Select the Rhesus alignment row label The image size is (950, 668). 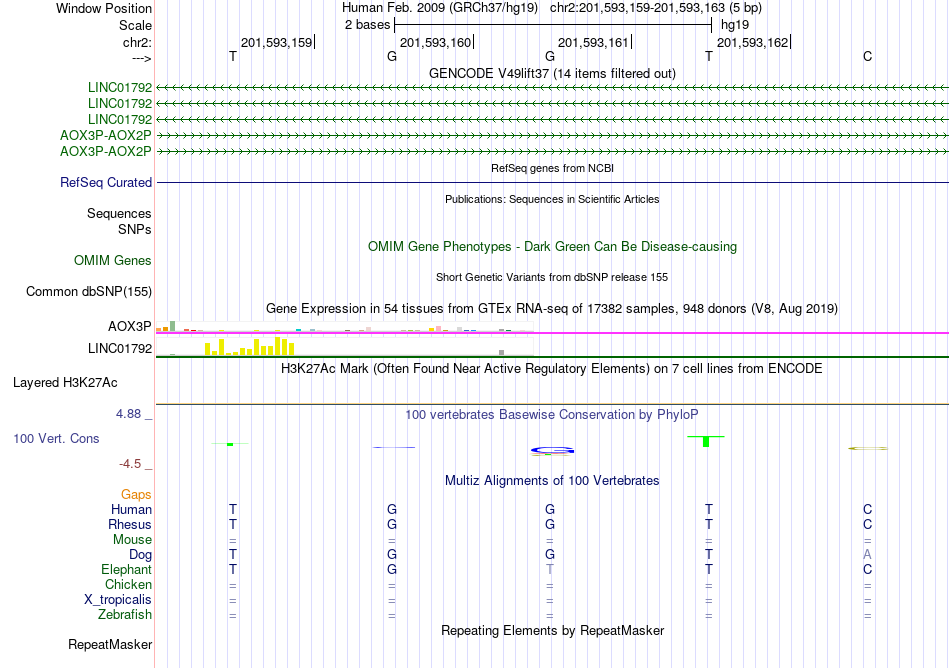click(130, 524)
